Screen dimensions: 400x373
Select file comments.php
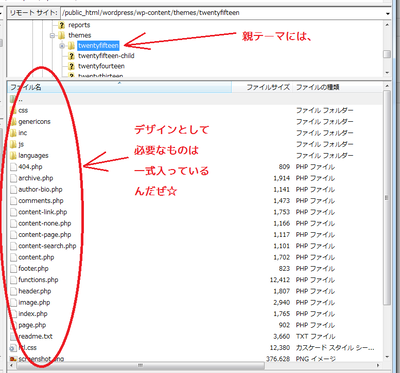click(41, 201)
